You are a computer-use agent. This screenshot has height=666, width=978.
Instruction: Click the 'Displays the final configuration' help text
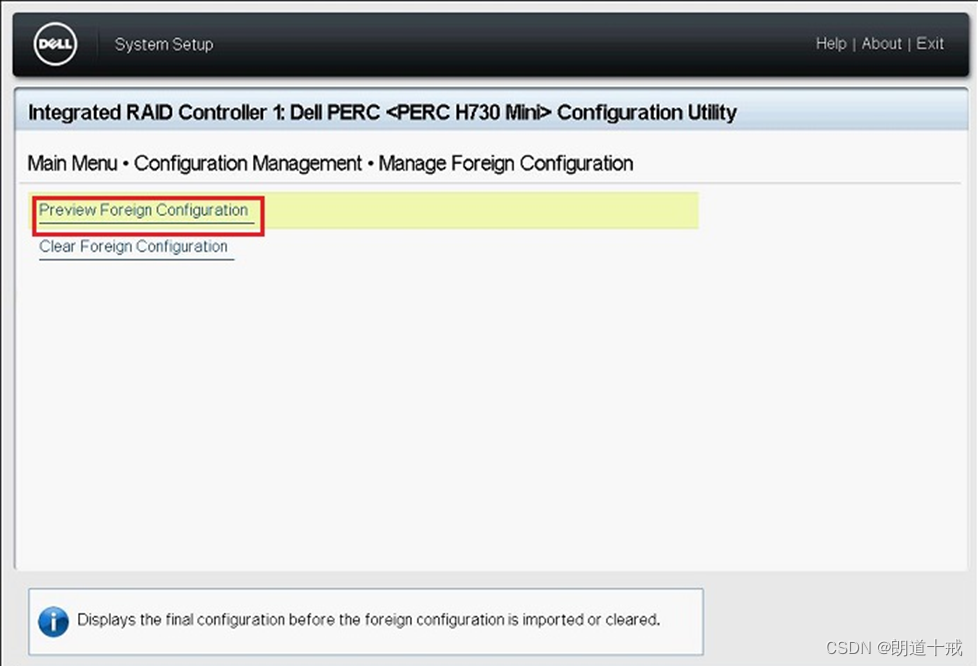coord(368,620)
